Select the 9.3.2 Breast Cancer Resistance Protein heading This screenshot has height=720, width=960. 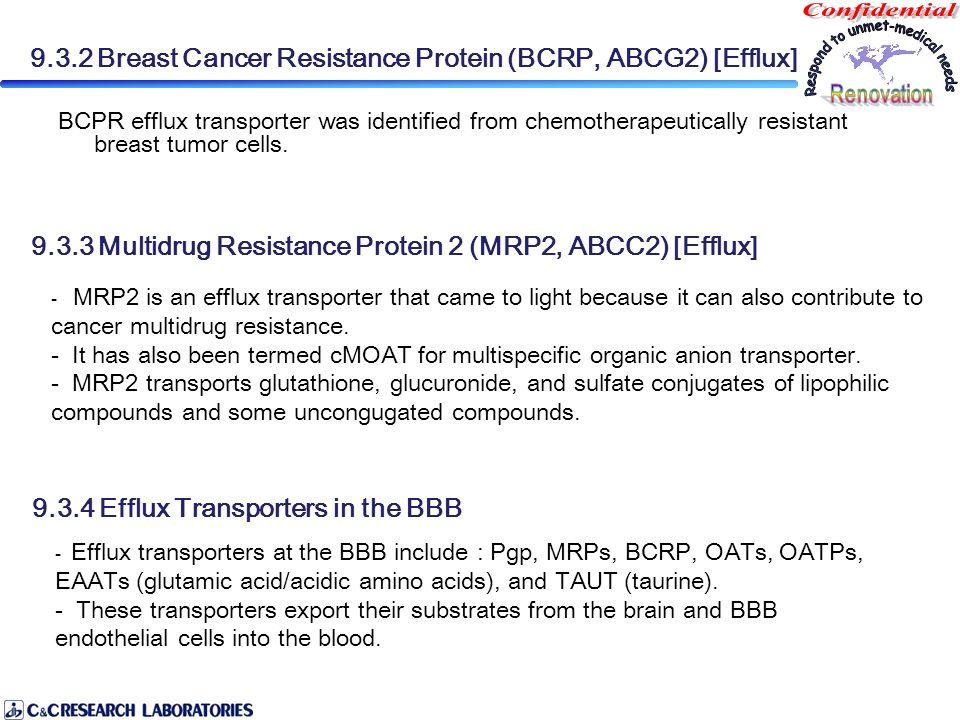tap(414, 58)
